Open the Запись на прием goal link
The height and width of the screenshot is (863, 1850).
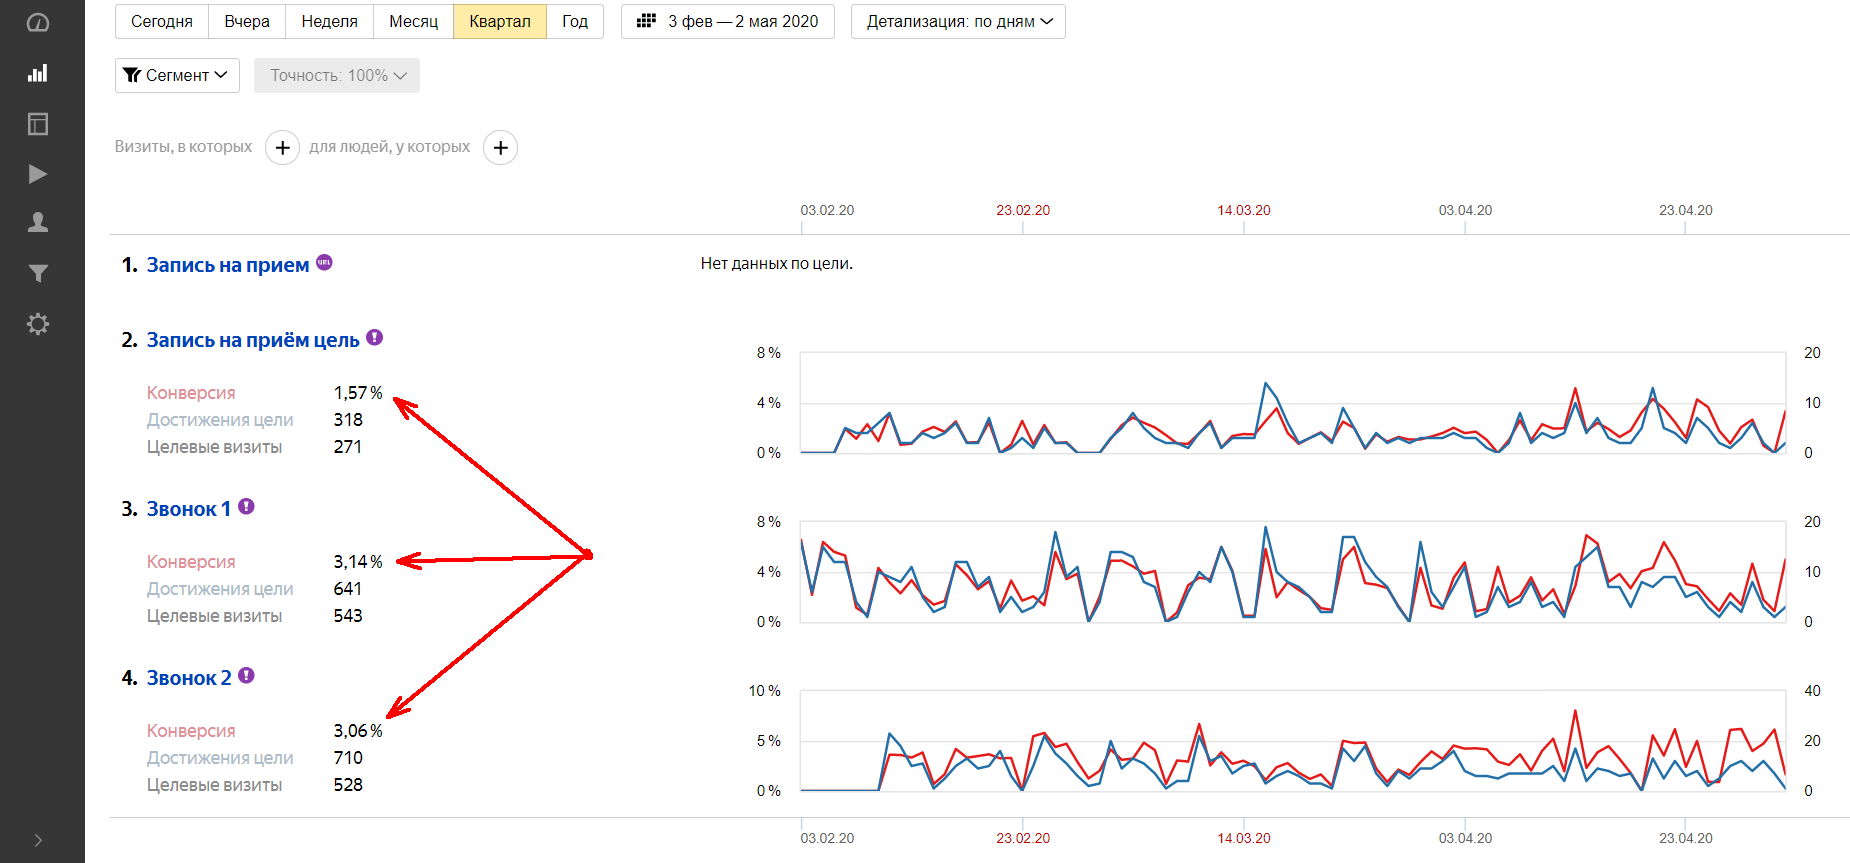click(228, 265)
